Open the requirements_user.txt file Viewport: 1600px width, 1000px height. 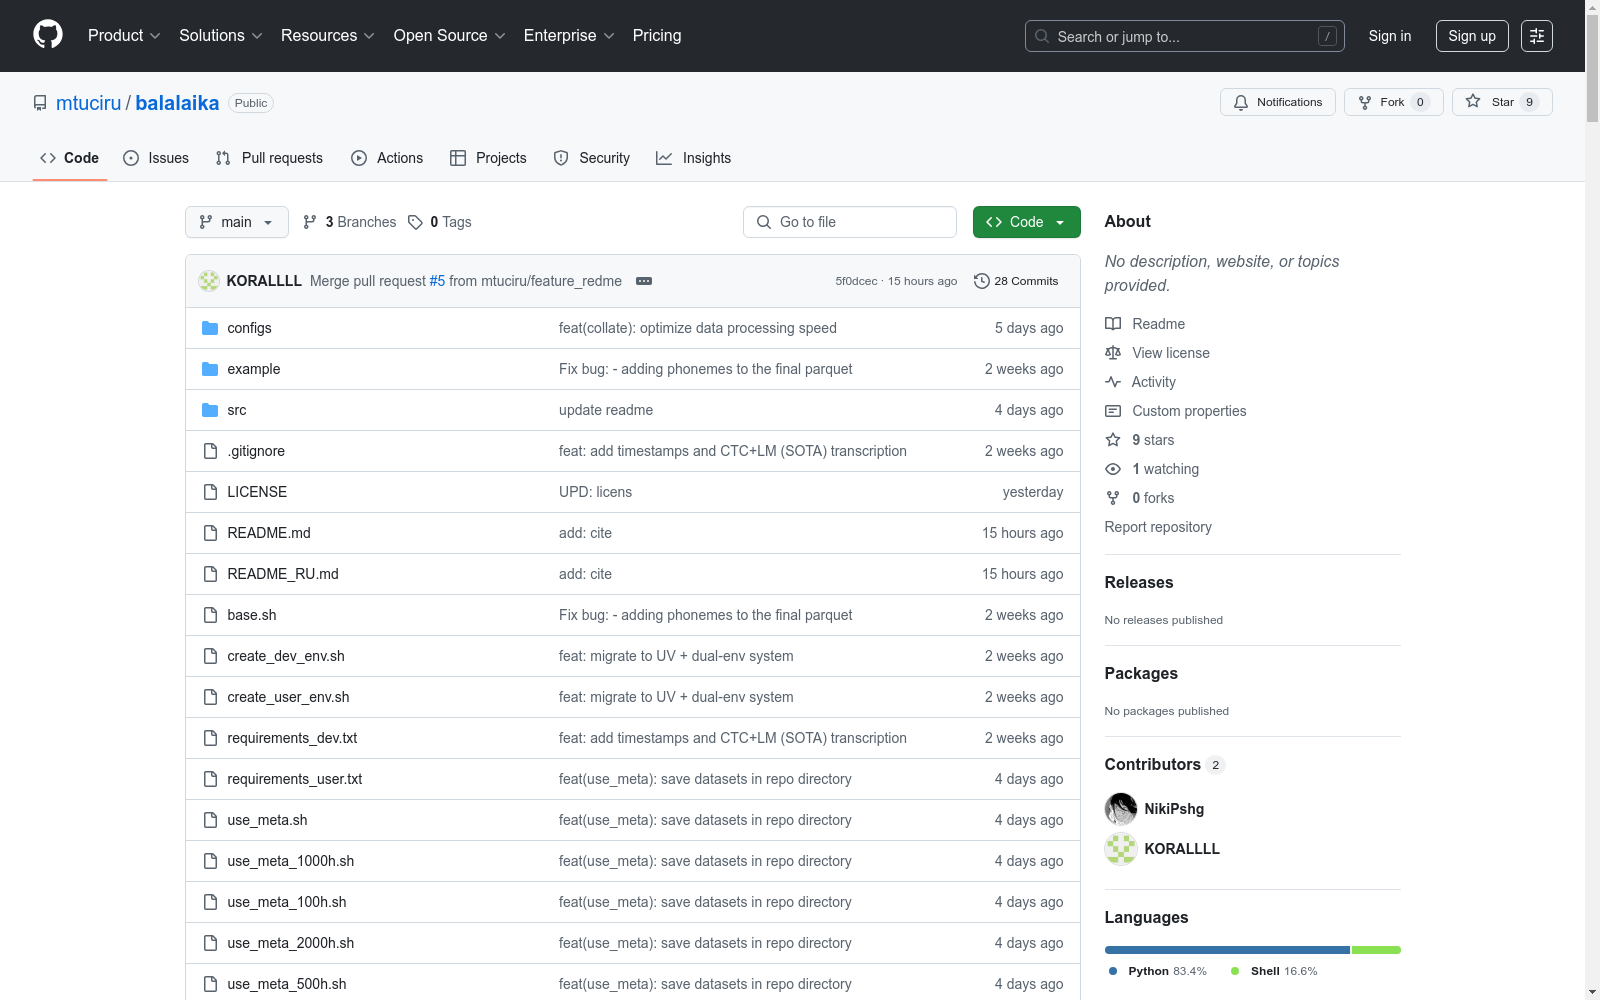(295, 779)
